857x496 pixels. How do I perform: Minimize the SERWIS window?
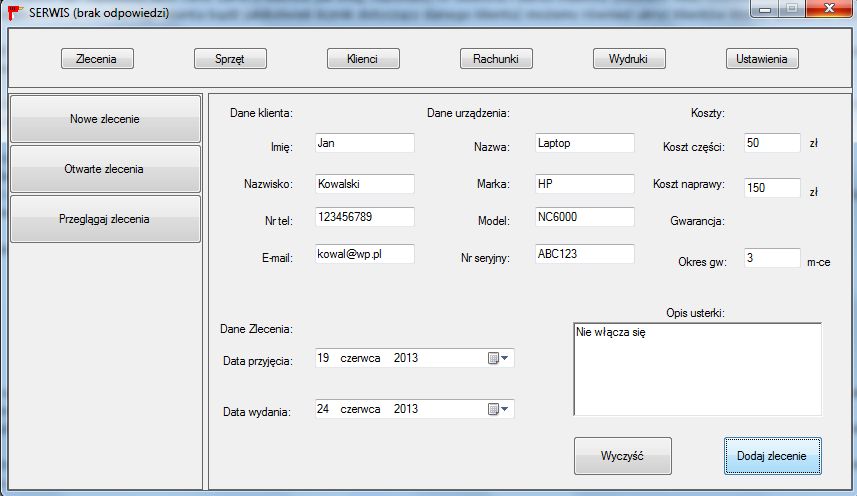coord(765,9)
